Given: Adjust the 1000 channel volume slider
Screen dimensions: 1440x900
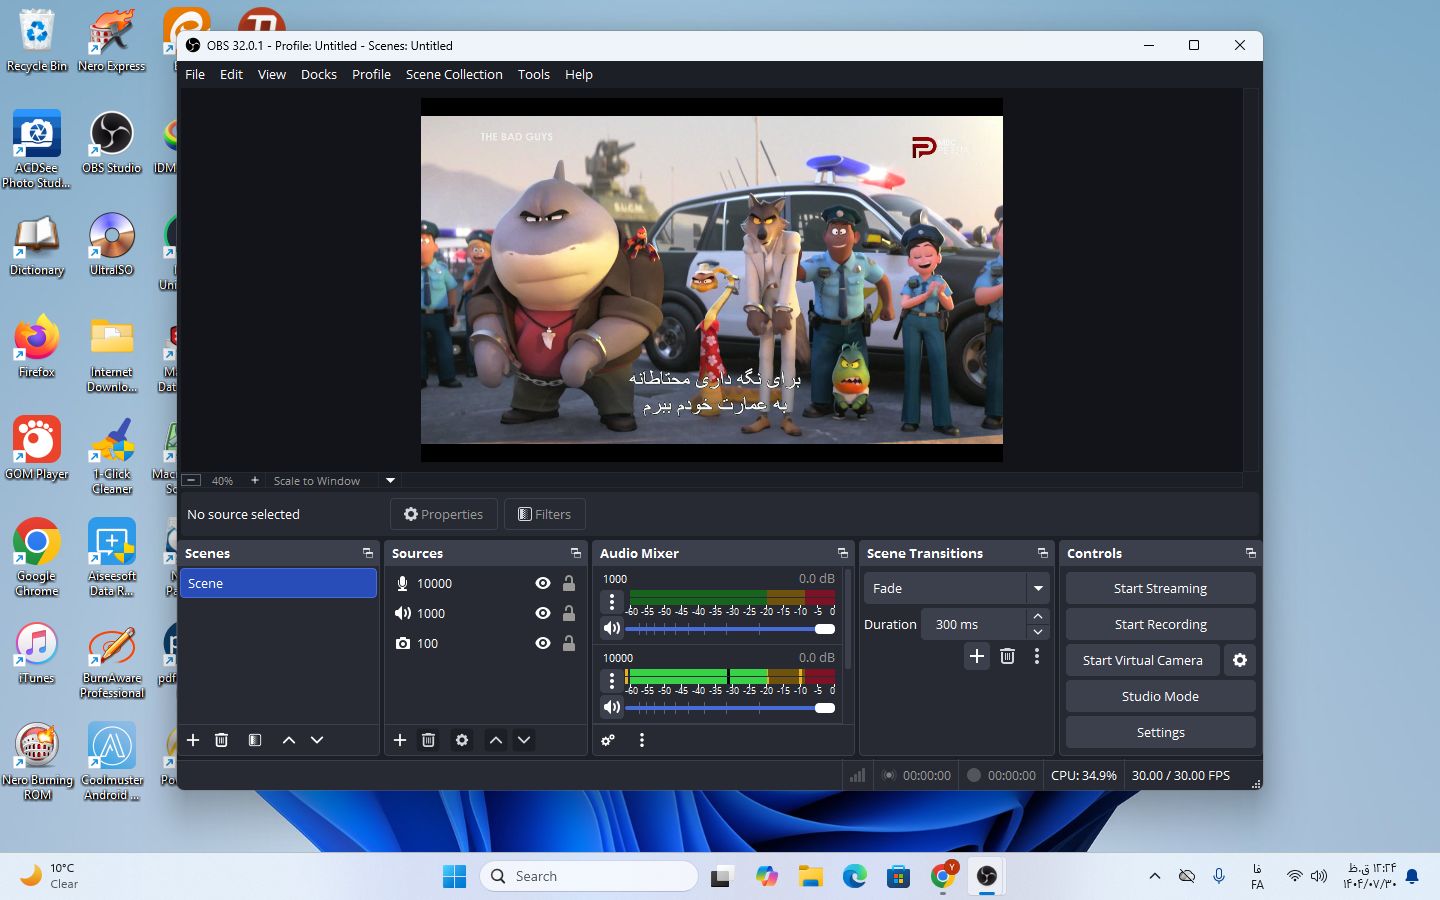Looking at the screenshot, I should [730, 628].
